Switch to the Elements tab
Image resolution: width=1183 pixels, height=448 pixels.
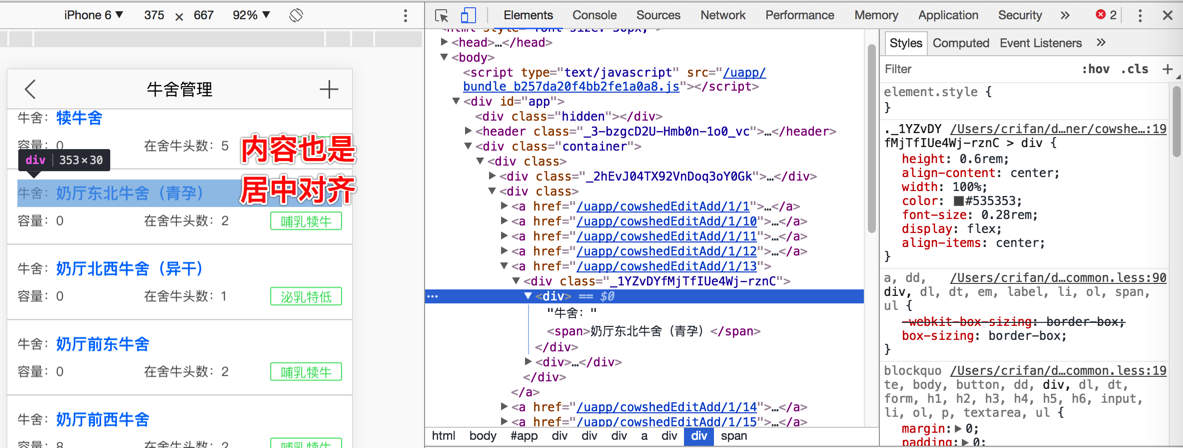tap(528, 15)
